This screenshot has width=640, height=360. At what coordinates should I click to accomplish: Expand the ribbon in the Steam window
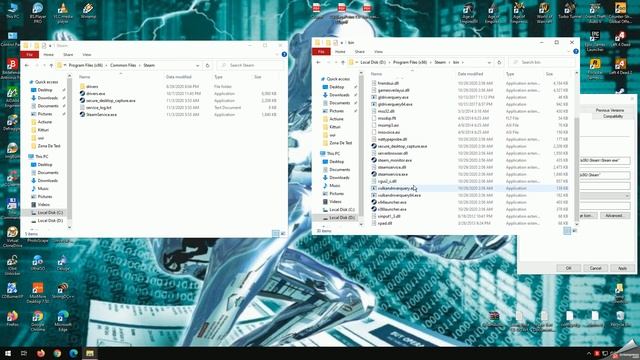click(277, 54)
